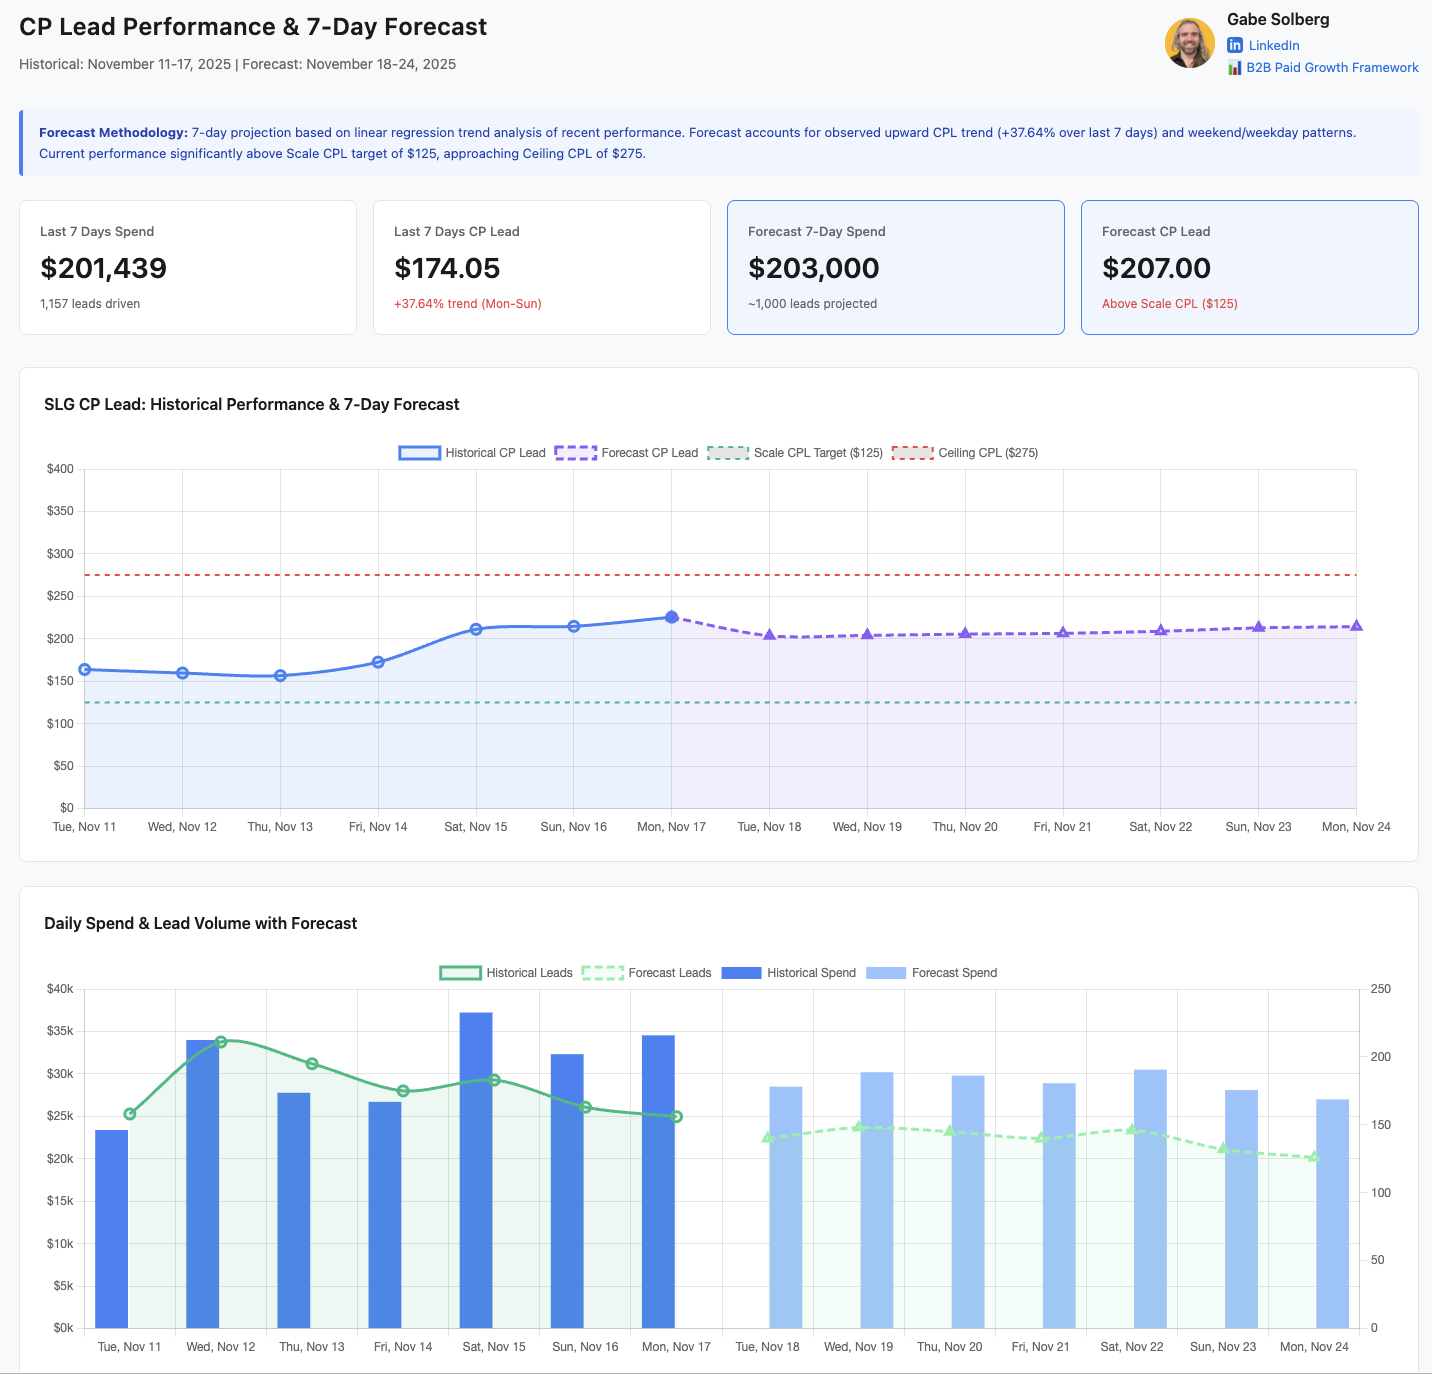Click the 'Forecast 7-Day Spend' card label
The height and width of the screenshot is (1374, 1432).
(817, 232)
